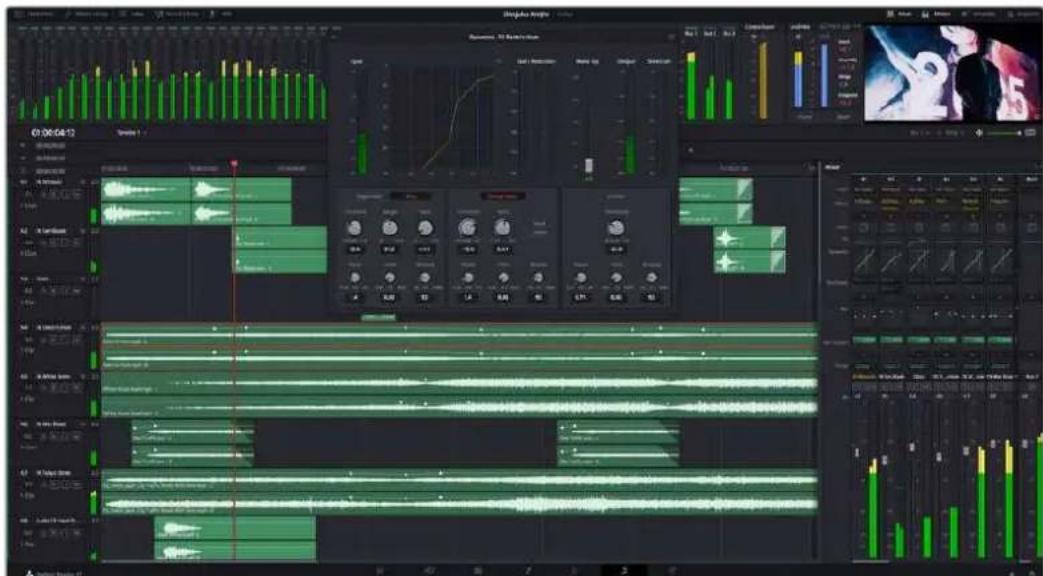Image resolution: width=1043 pixels, height=576 pixels.
Task: Switch to the Color page icon
Action: [x=575, y=570]
